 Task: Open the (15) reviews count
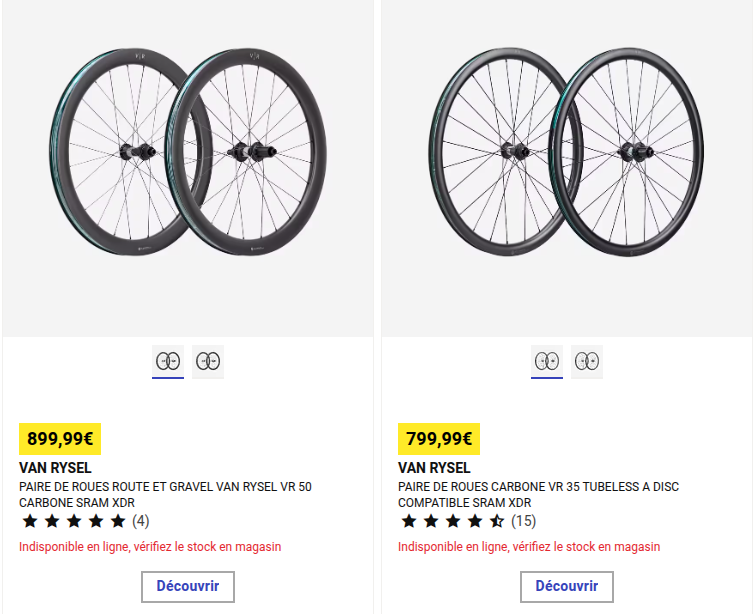(x=524, y=521)
